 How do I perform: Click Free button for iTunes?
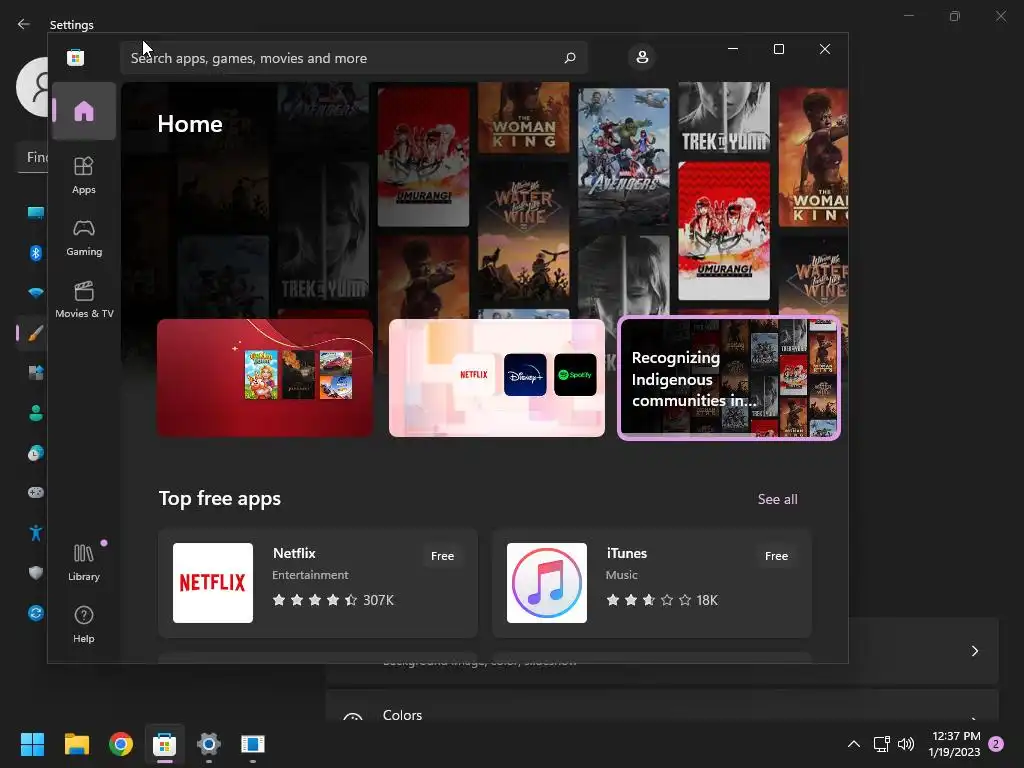(x=776, y=556)
